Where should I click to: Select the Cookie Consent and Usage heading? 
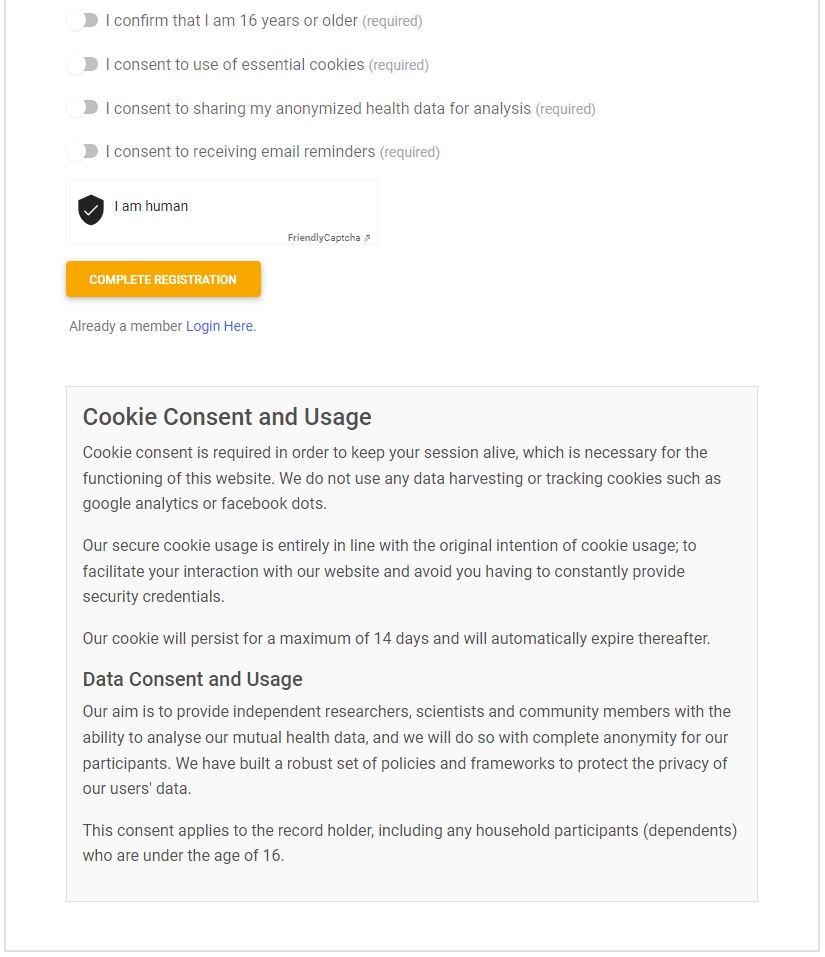click(x=227, y=417)
